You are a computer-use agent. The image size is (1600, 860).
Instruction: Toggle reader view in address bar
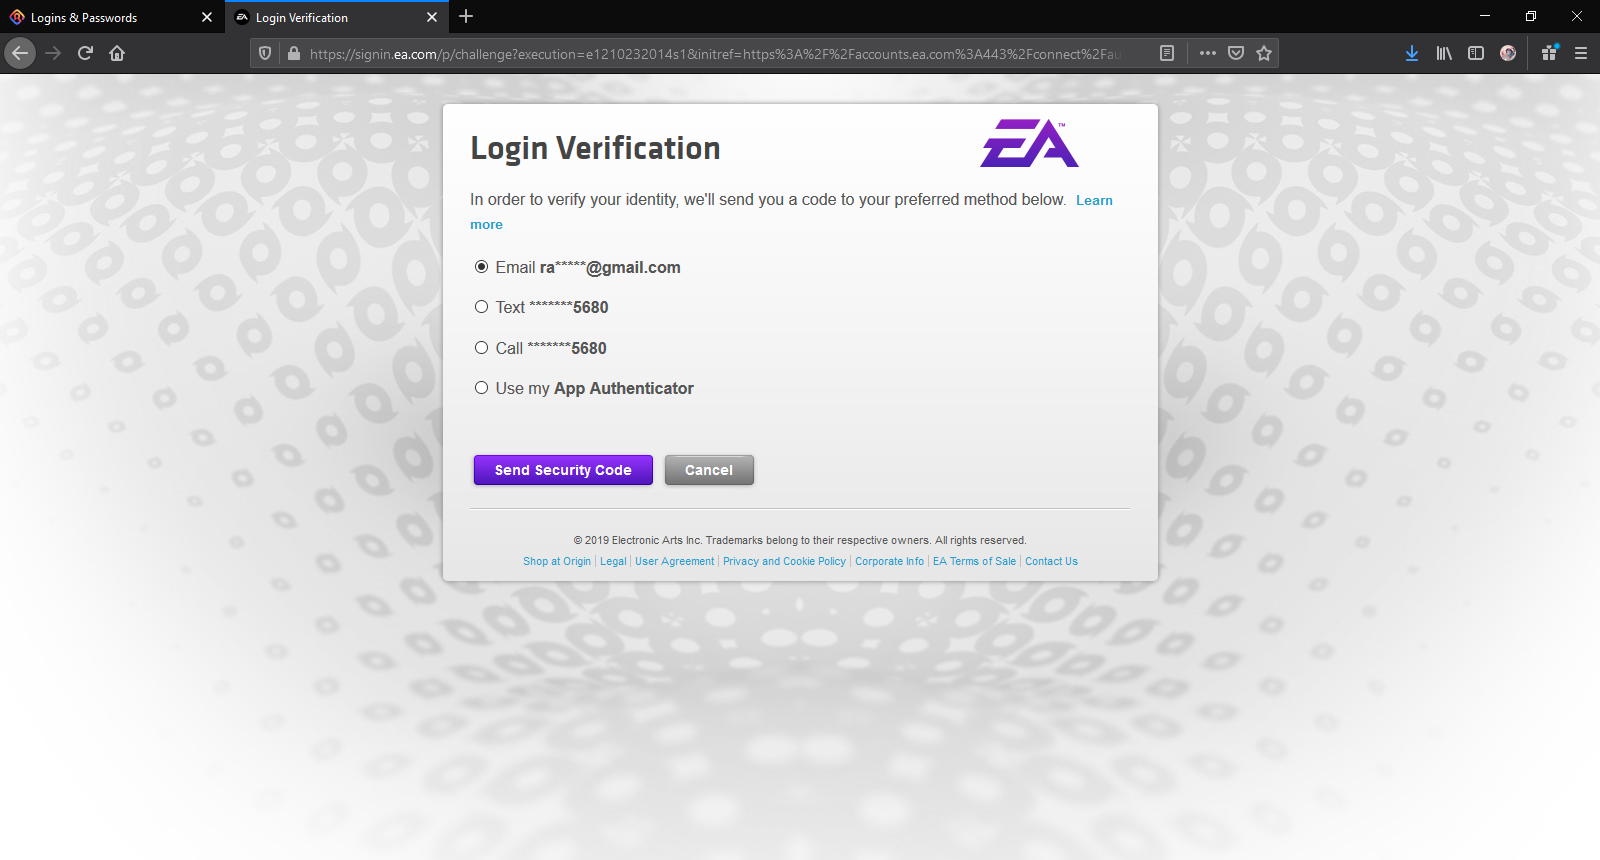click(x=1167, y=53)
